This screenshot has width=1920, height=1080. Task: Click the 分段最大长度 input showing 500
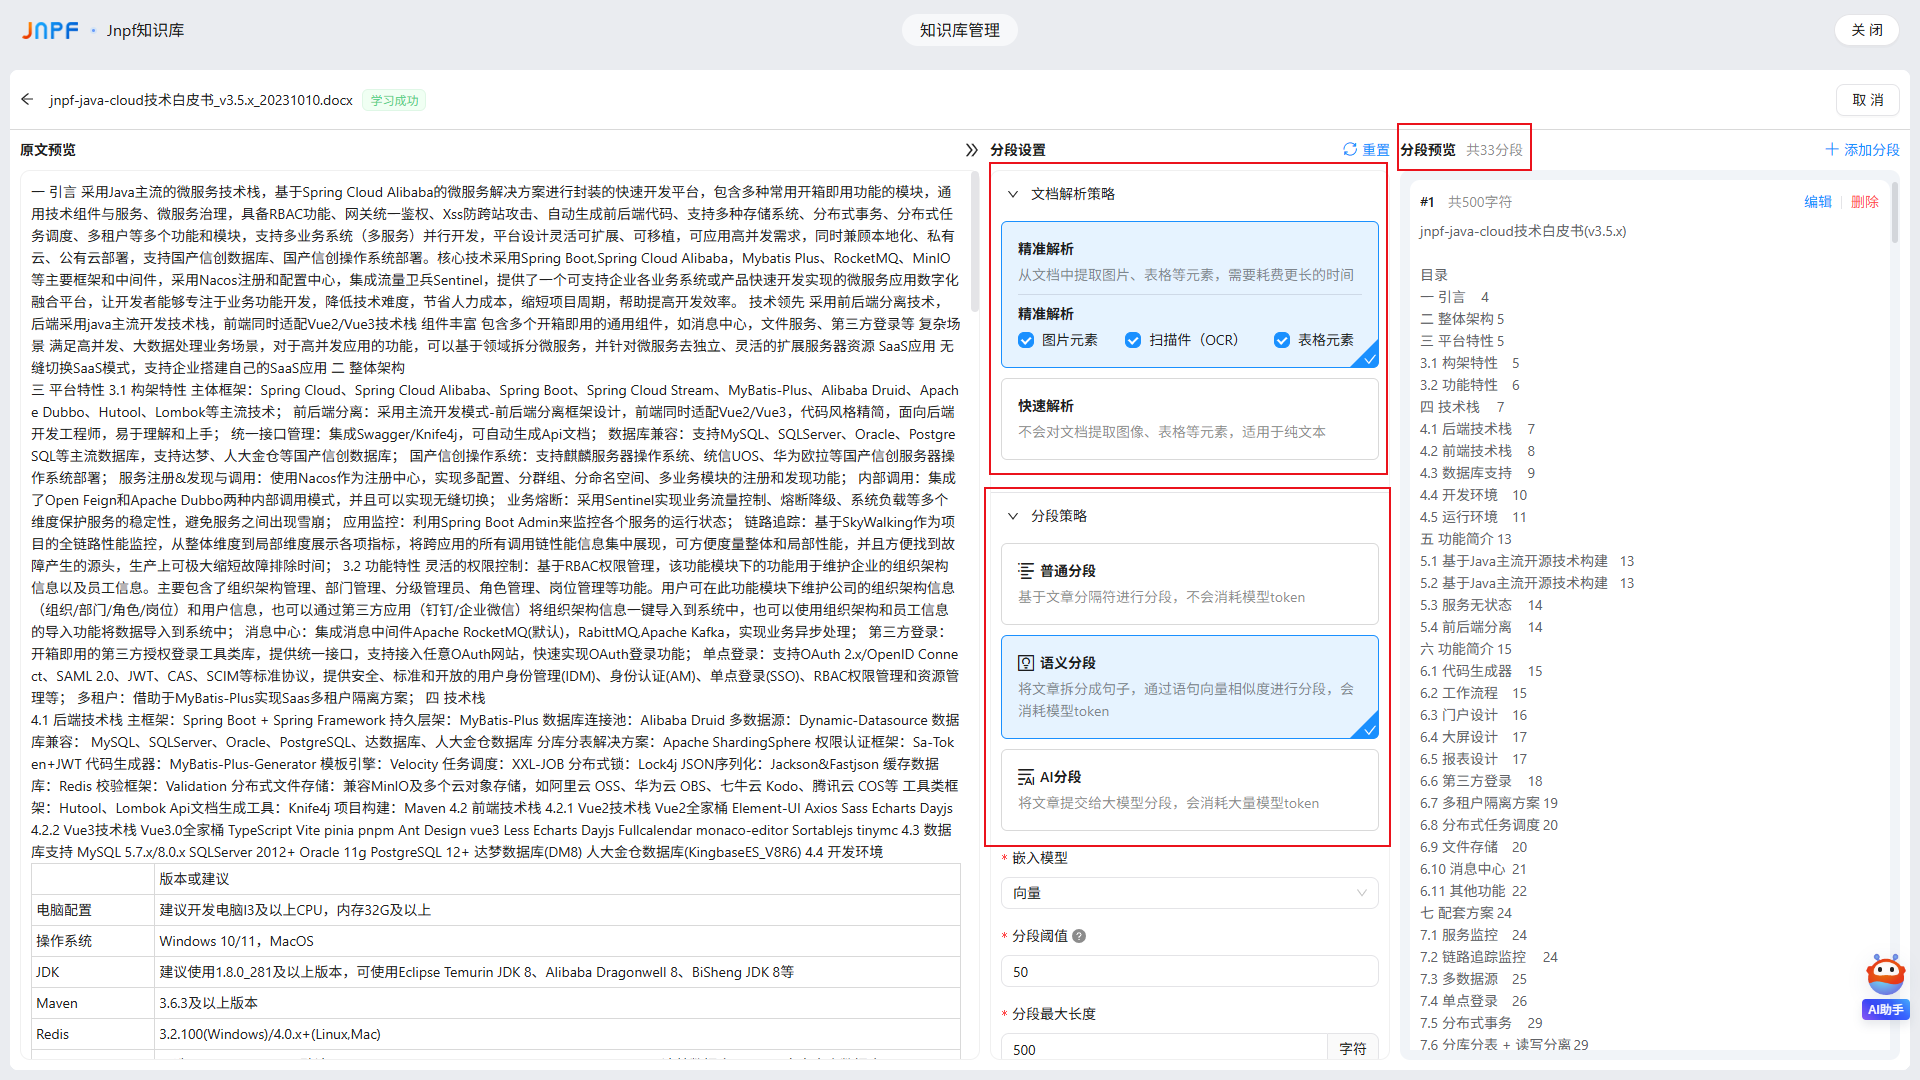click(x=1164, y=1049)
